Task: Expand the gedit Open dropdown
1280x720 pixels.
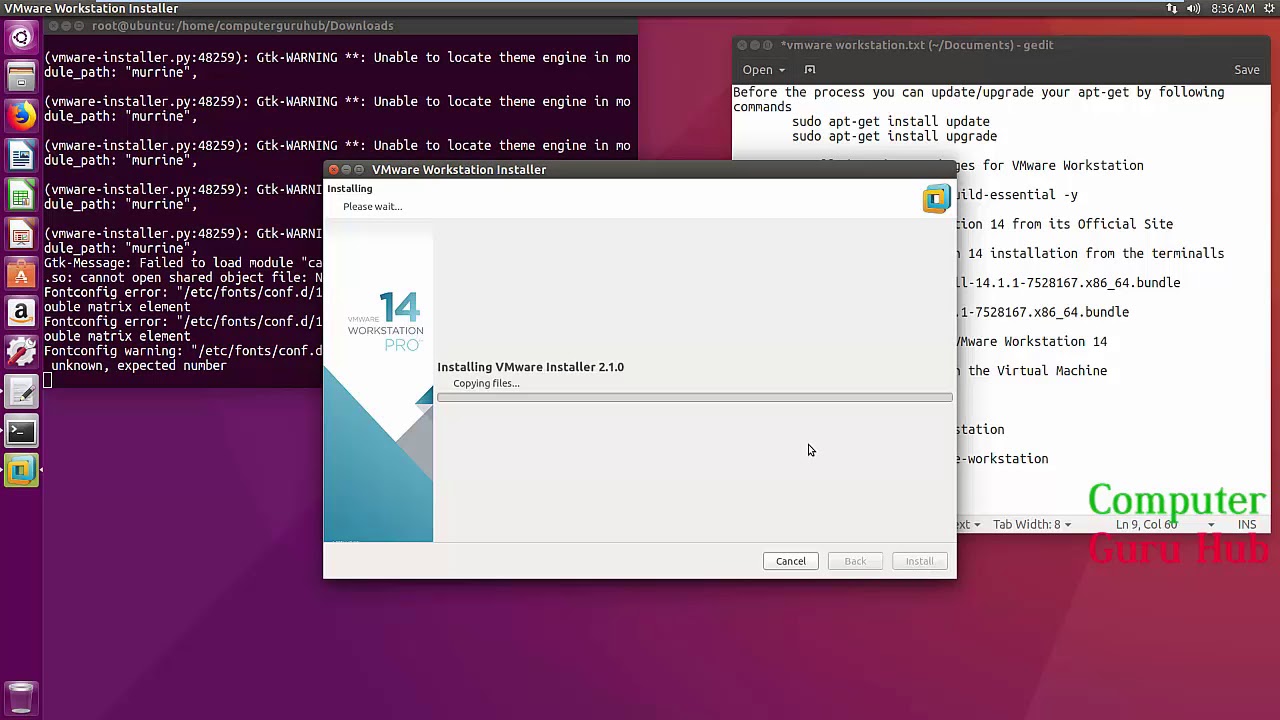Action: point(764,70)
